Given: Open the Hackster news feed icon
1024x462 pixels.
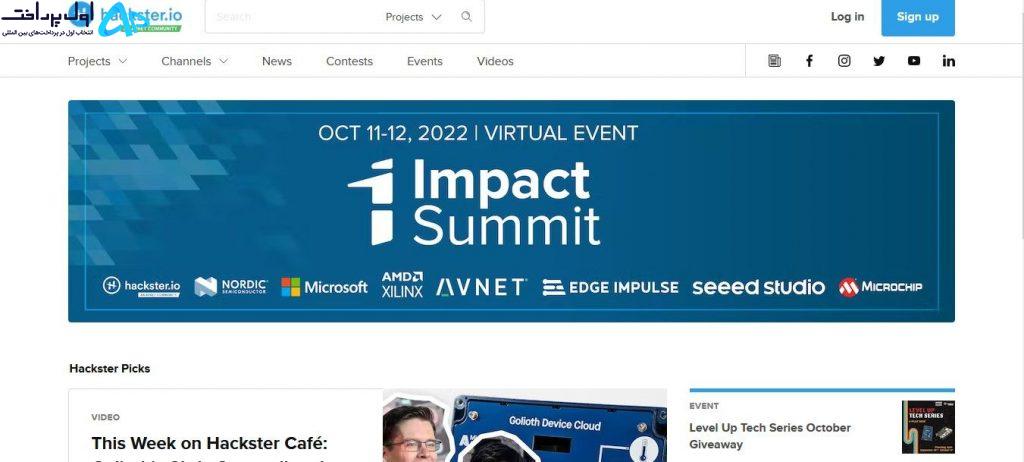Looking at the screenshot, I should tap(775, 61).
